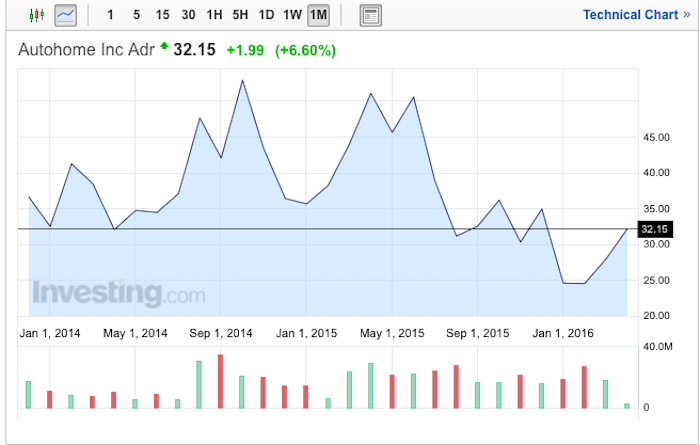700x445 pixels.
Task: Click the Investing.com watermark logo
Action: tap(118, 293)
